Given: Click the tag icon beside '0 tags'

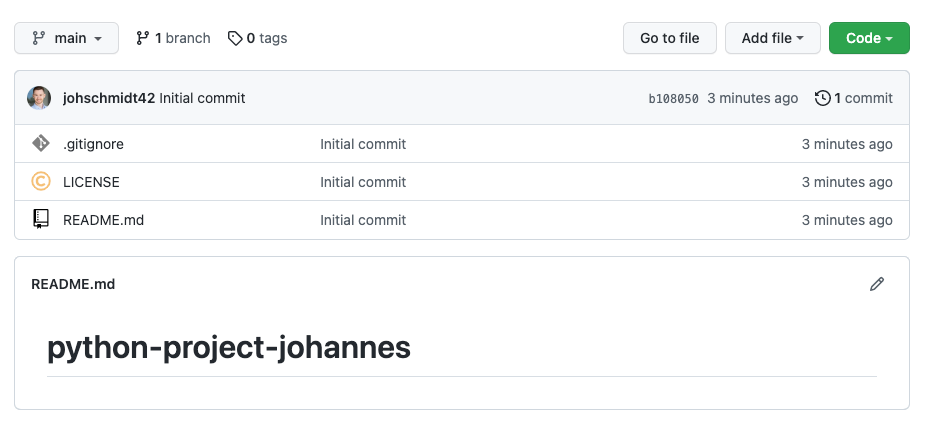Looking at the screenshot, I should (x=235, y=38).
